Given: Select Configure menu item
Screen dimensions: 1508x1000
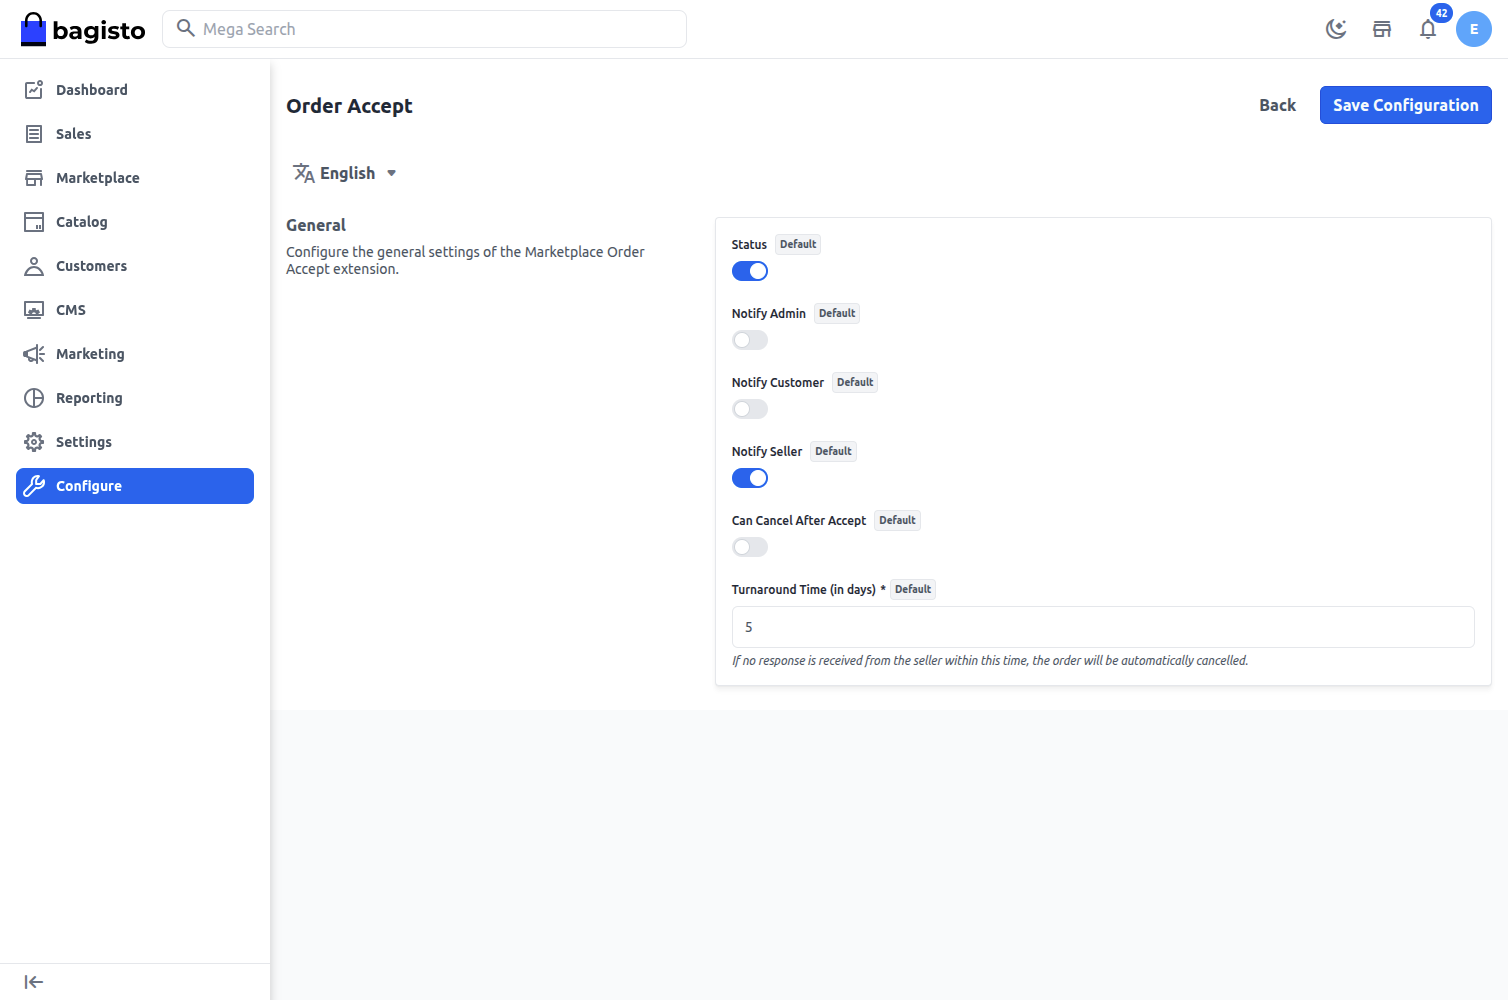Looking at the screenshot, I should click(135, 486).
